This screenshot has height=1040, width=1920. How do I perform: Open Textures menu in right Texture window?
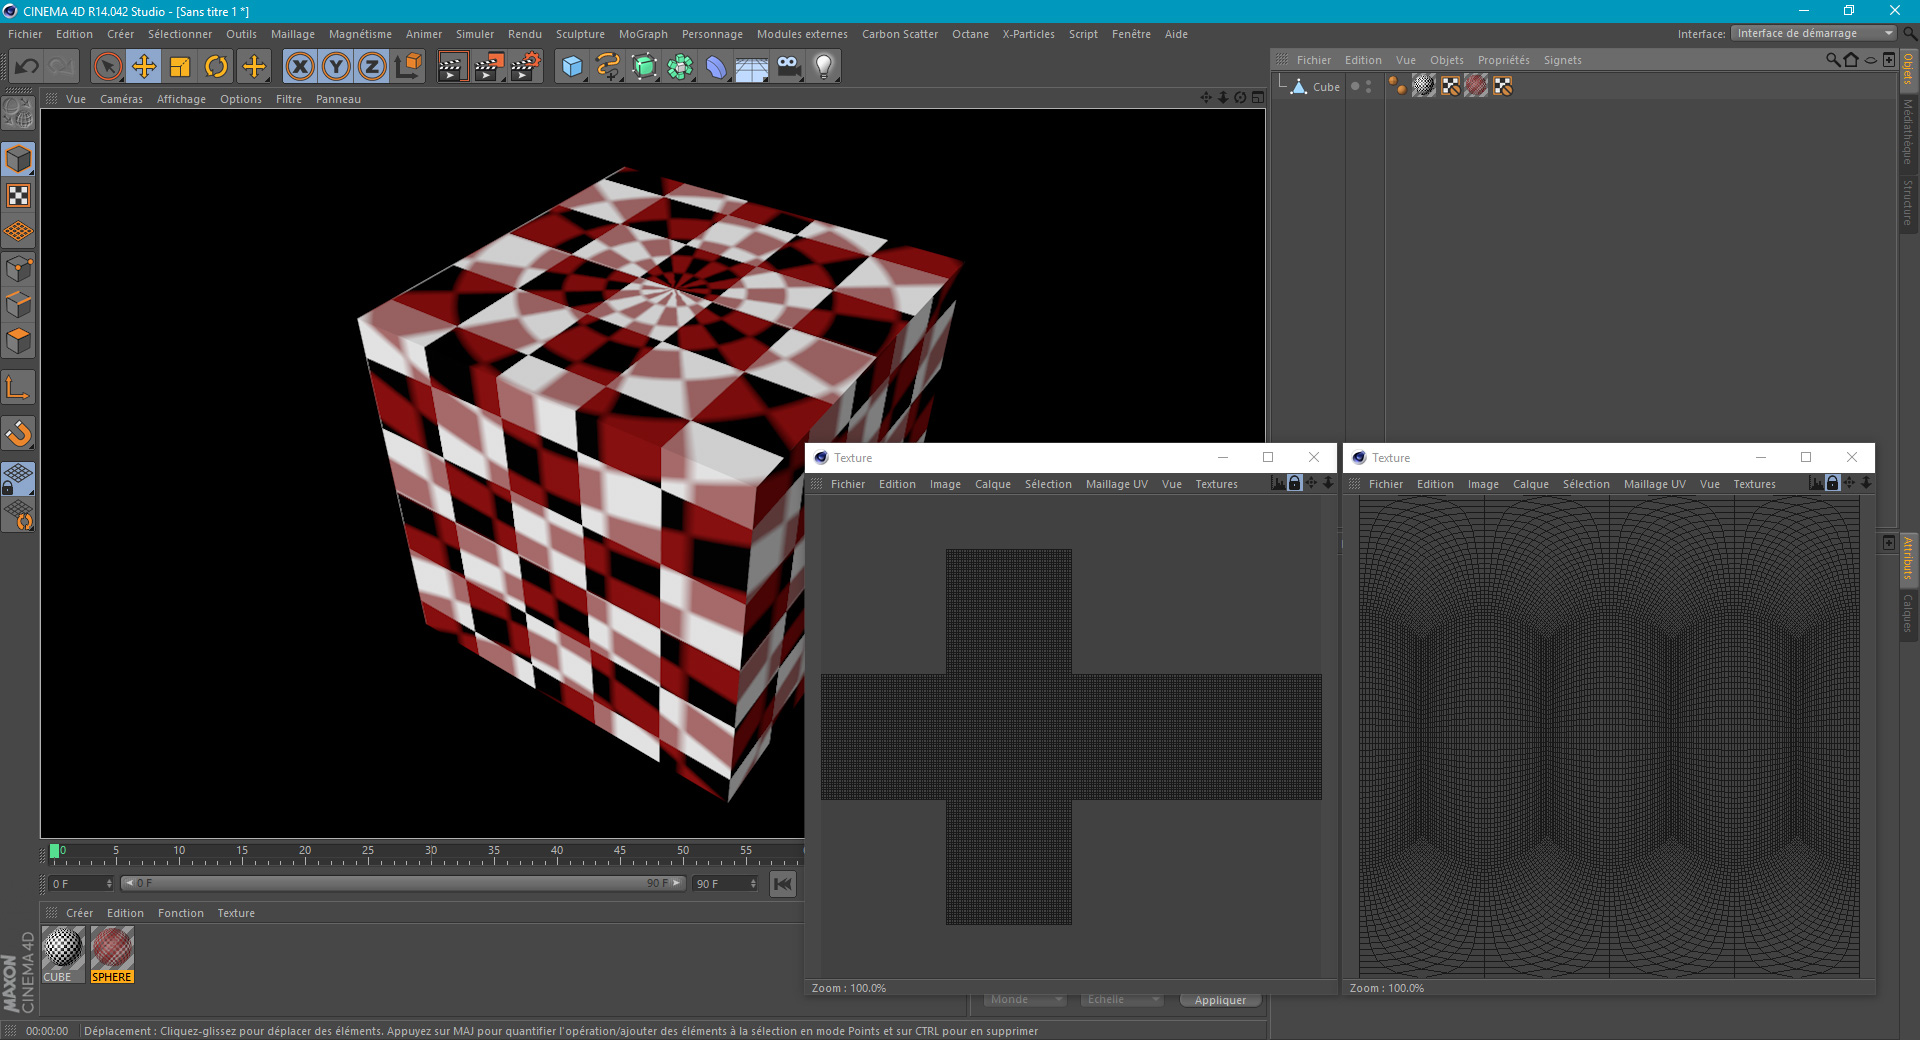click(x=1755, y=484)
